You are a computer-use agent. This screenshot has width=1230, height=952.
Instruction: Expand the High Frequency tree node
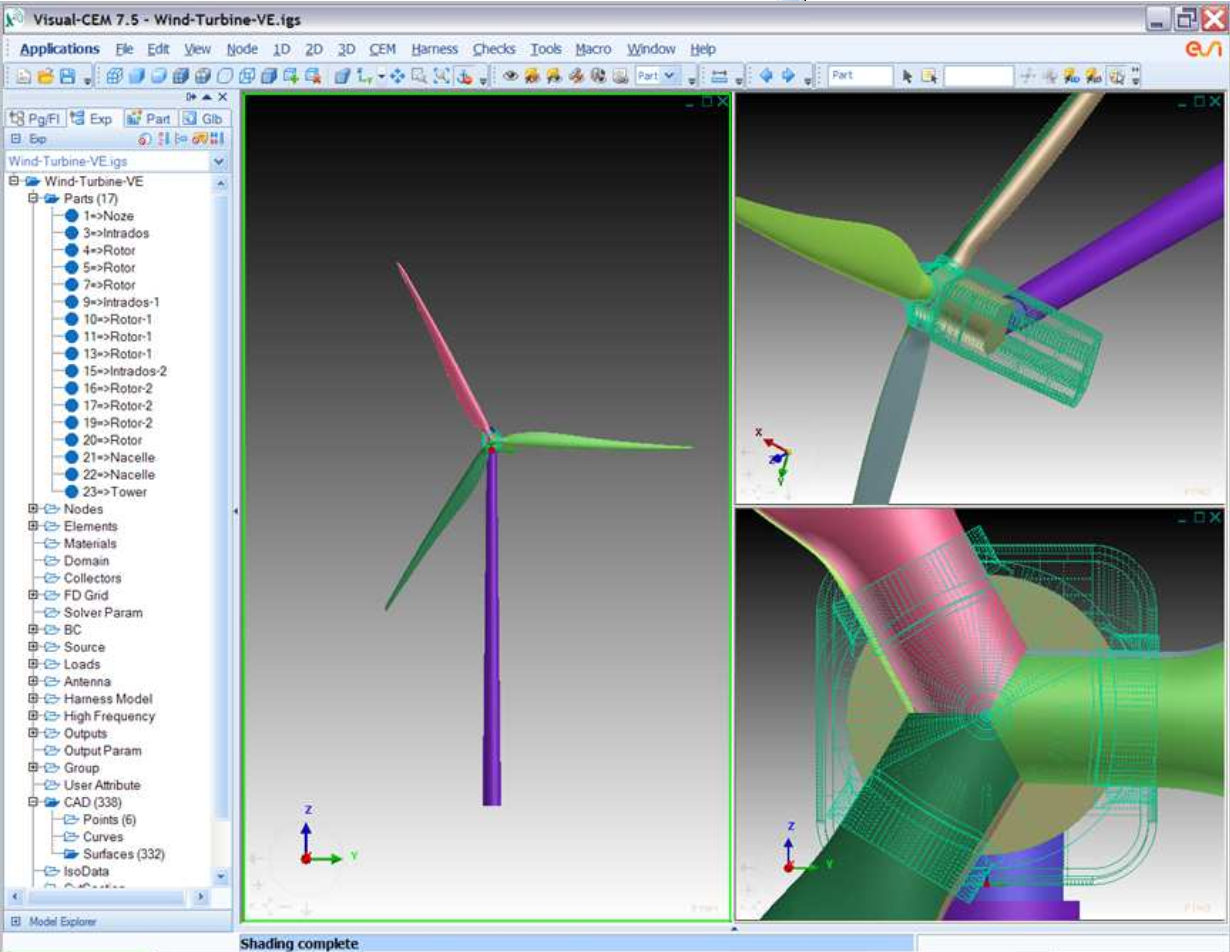(33, 716)
